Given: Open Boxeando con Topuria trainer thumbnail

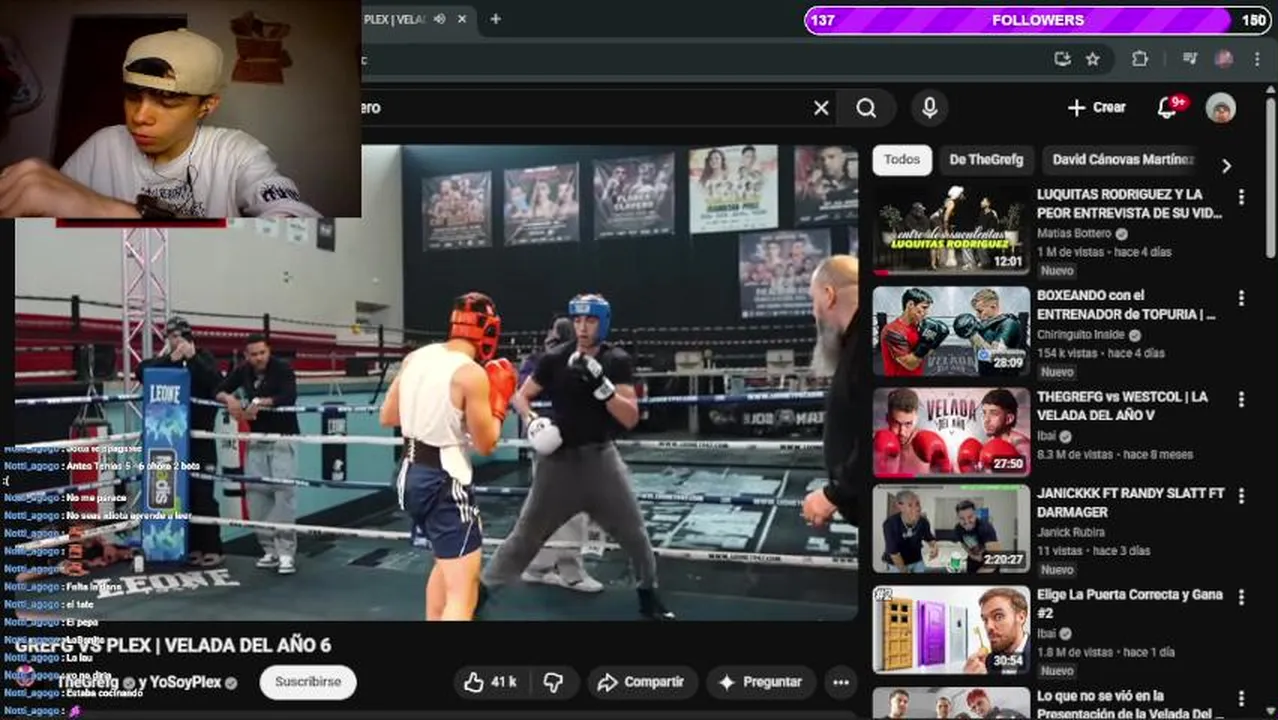Looking at the screenshot, I should 951,331.
